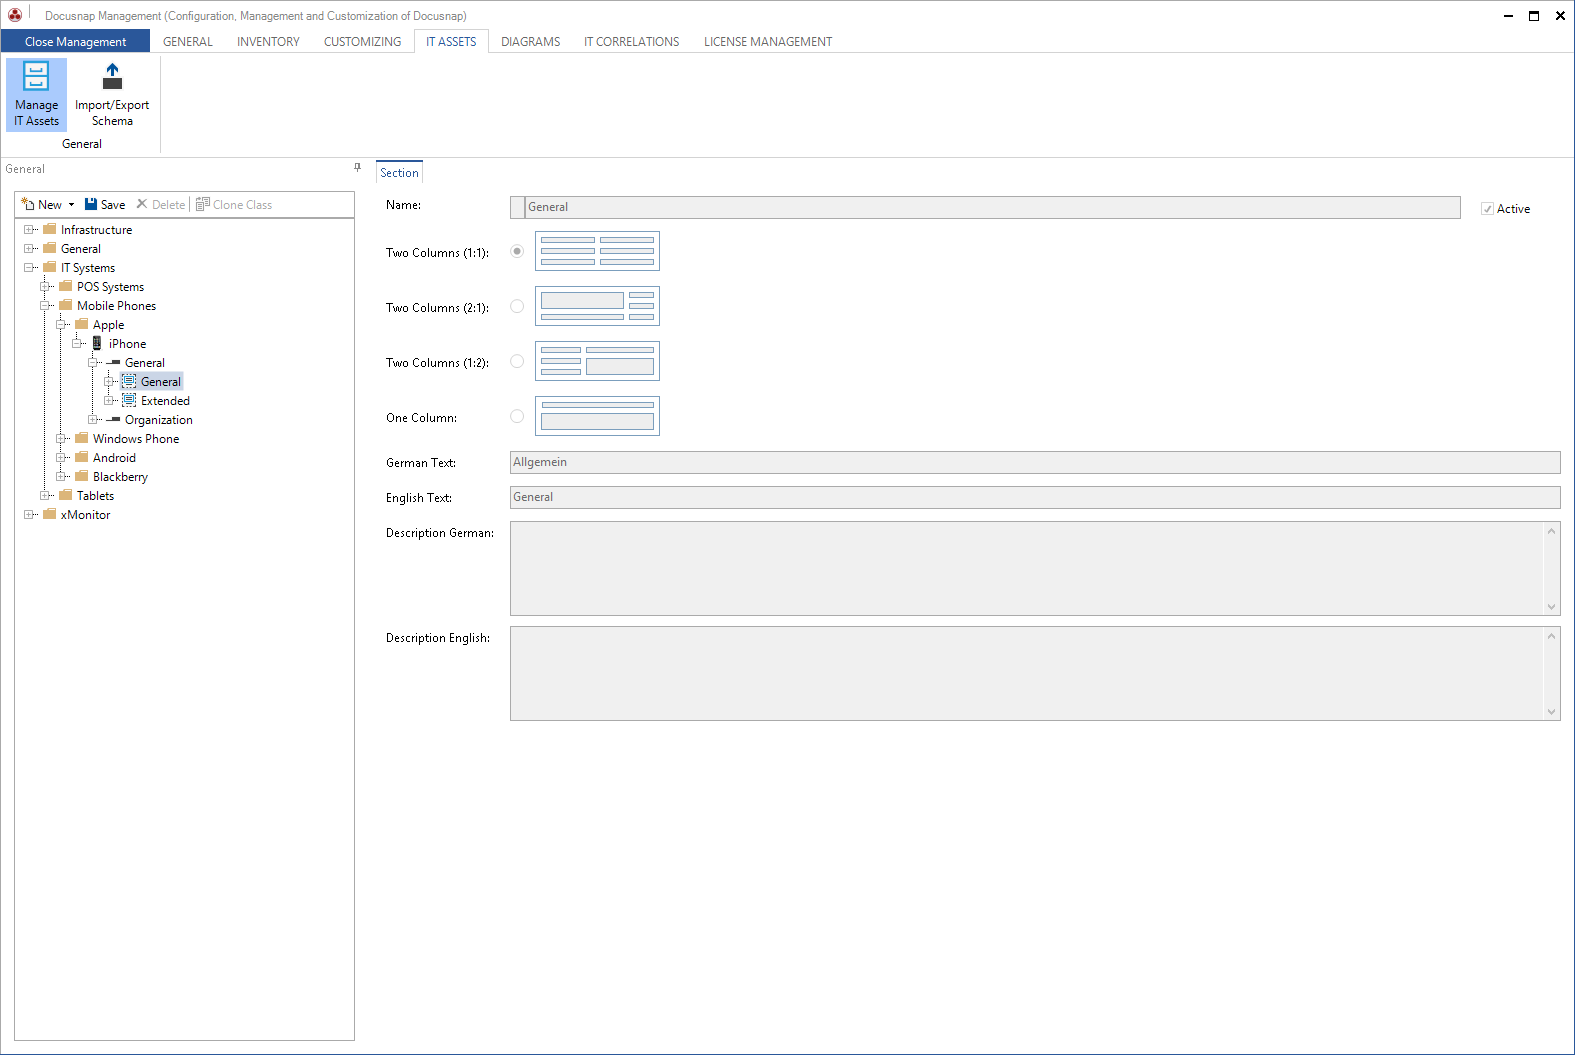Click the Save label in the toolbar
The width and height of the screenshot is (1575, 1055).
pos(113,204)
